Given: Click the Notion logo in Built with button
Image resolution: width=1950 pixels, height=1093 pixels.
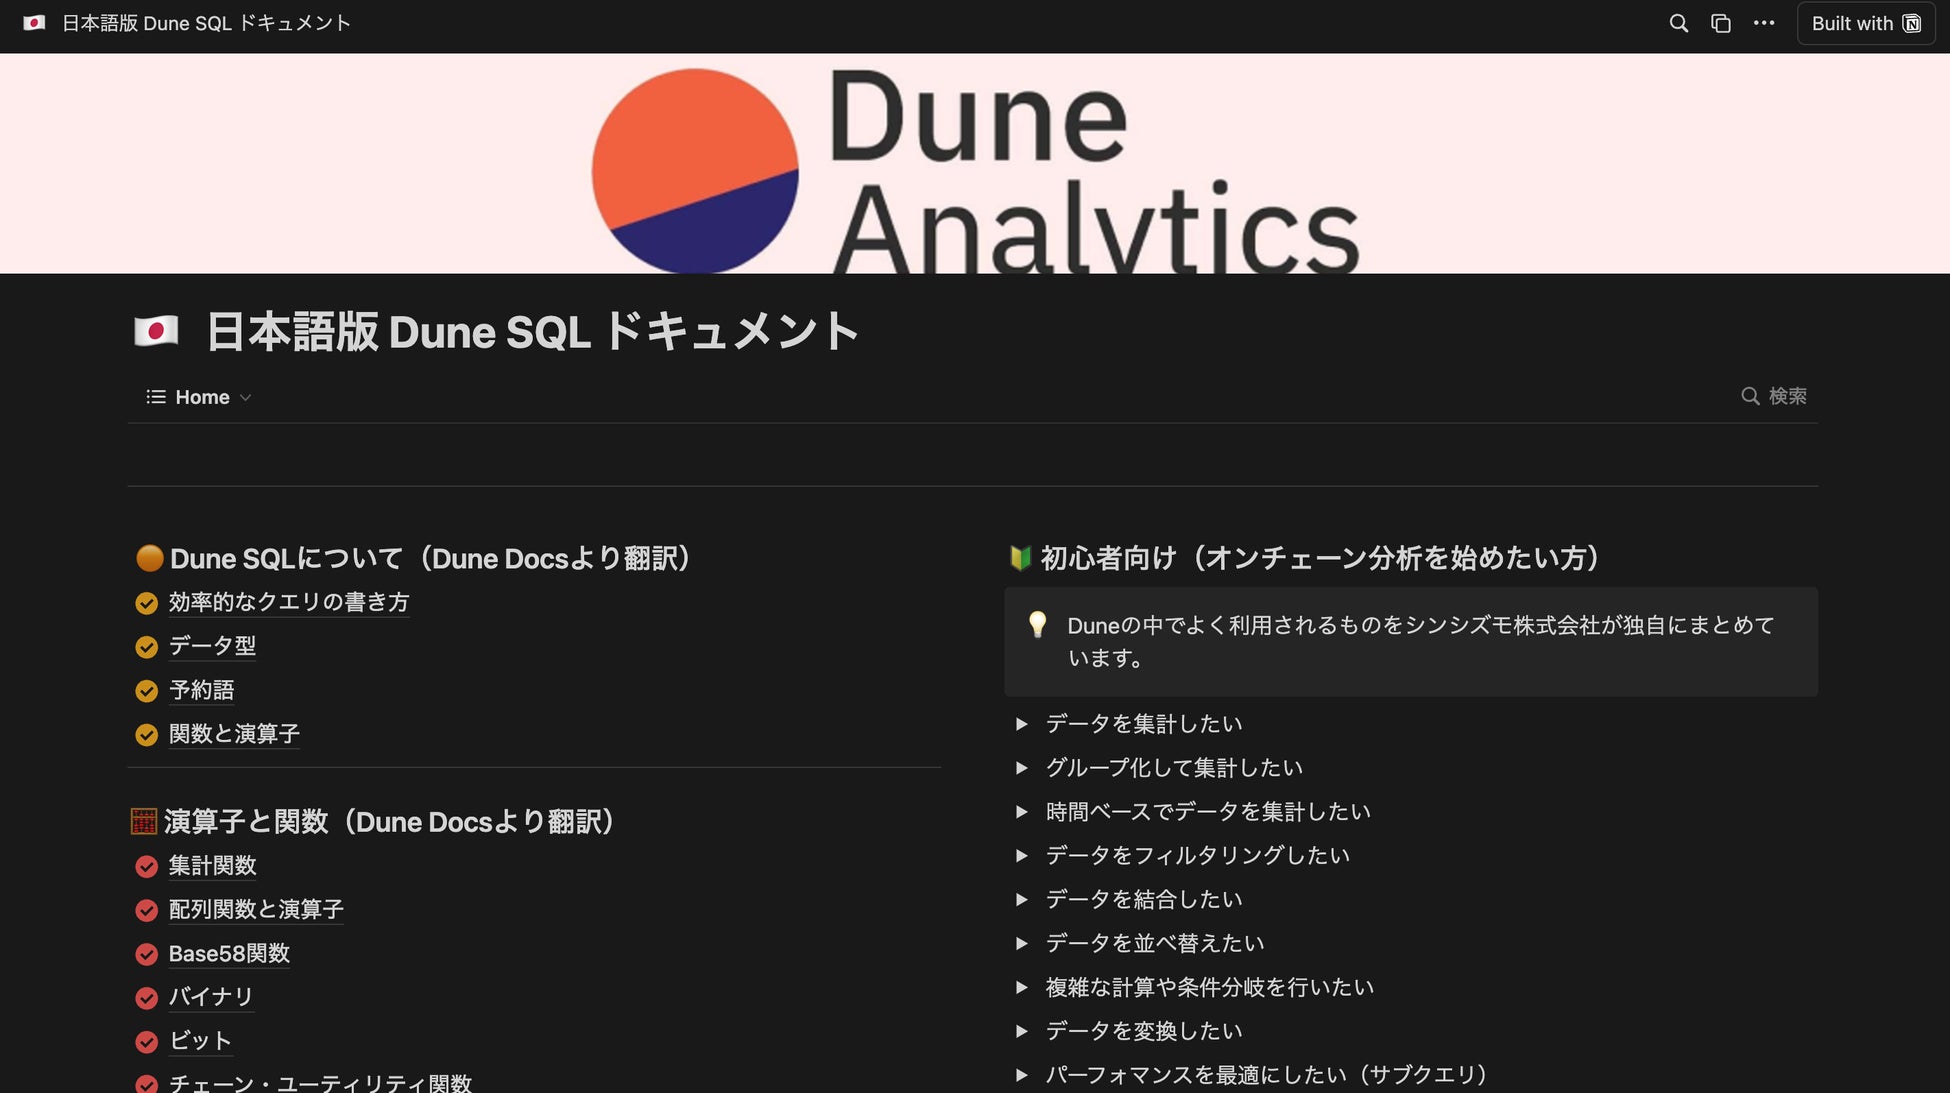Looking at the screenshot, I should 1912,23.
